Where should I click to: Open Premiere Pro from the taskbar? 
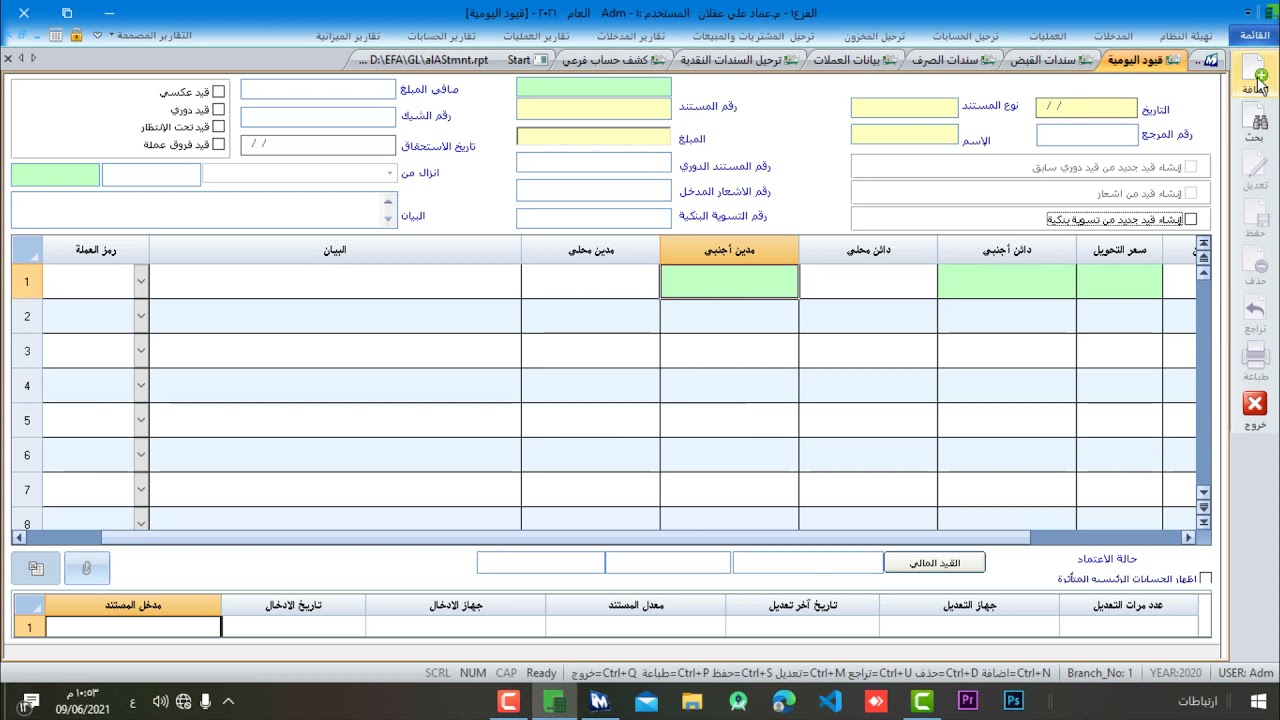pos(968,701)
